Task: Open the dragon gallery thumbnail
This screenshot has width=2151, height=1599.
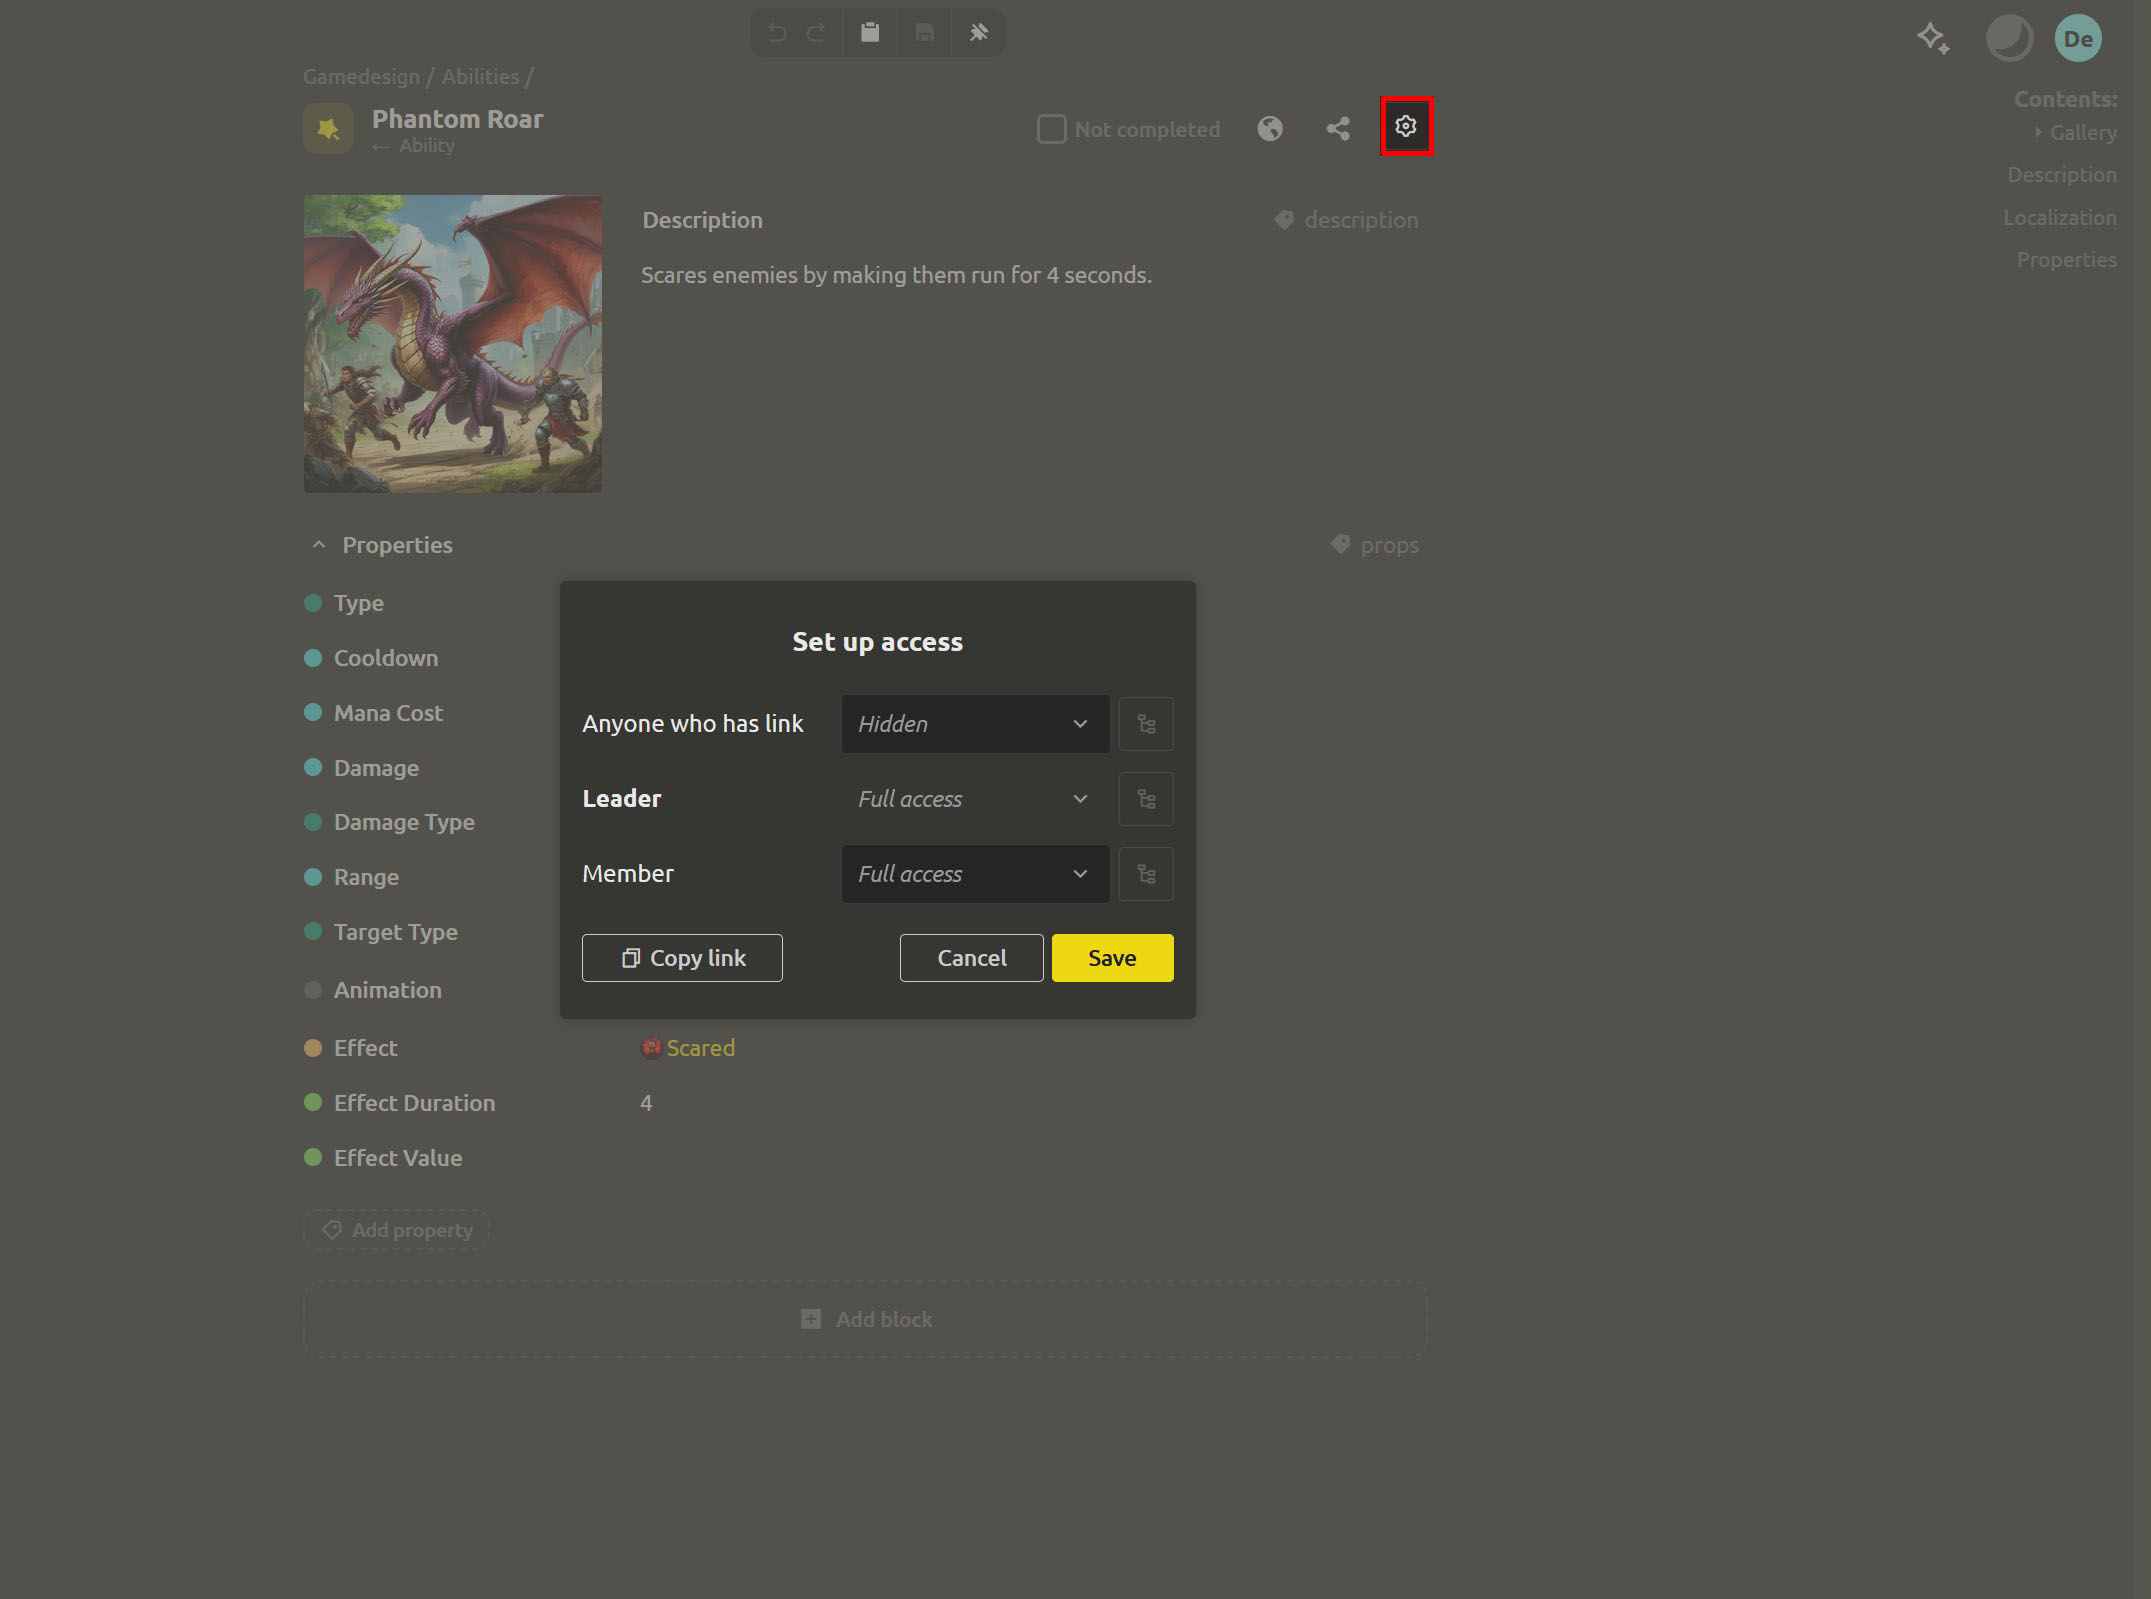Action: point(453,343)
